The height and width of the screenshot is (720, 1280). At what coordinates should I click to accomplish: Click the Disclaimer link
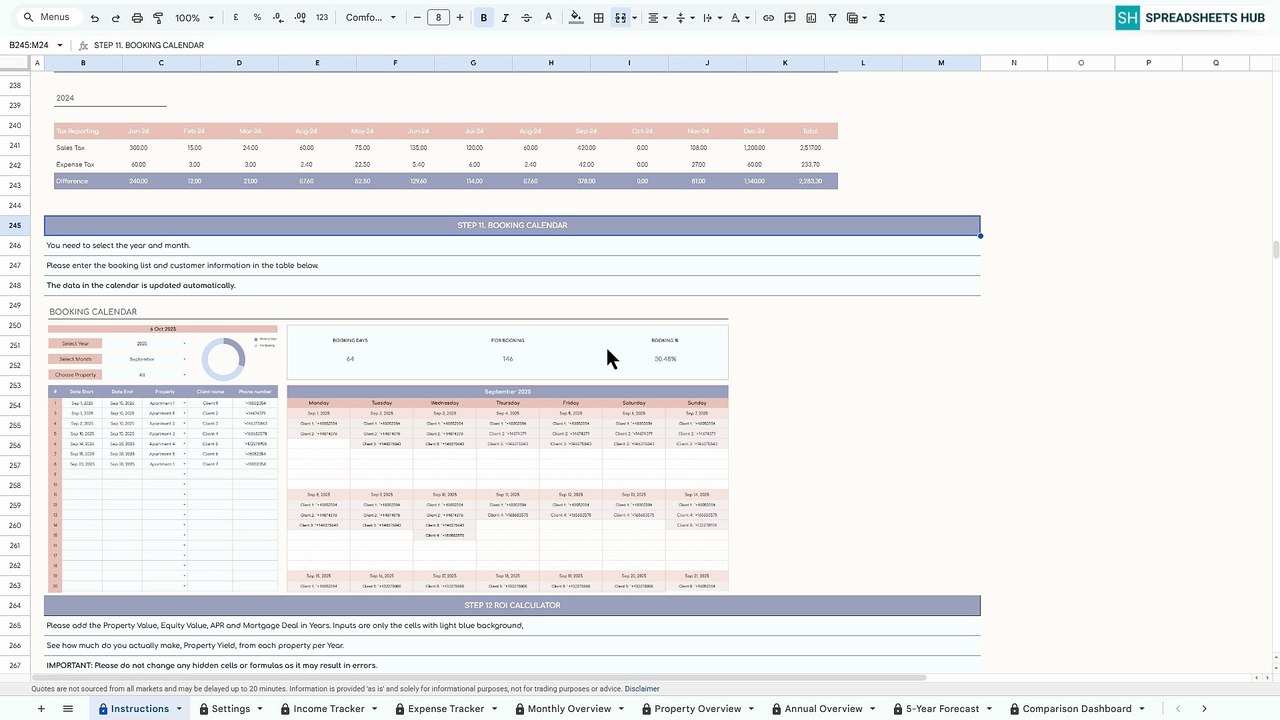coord(642,689)
